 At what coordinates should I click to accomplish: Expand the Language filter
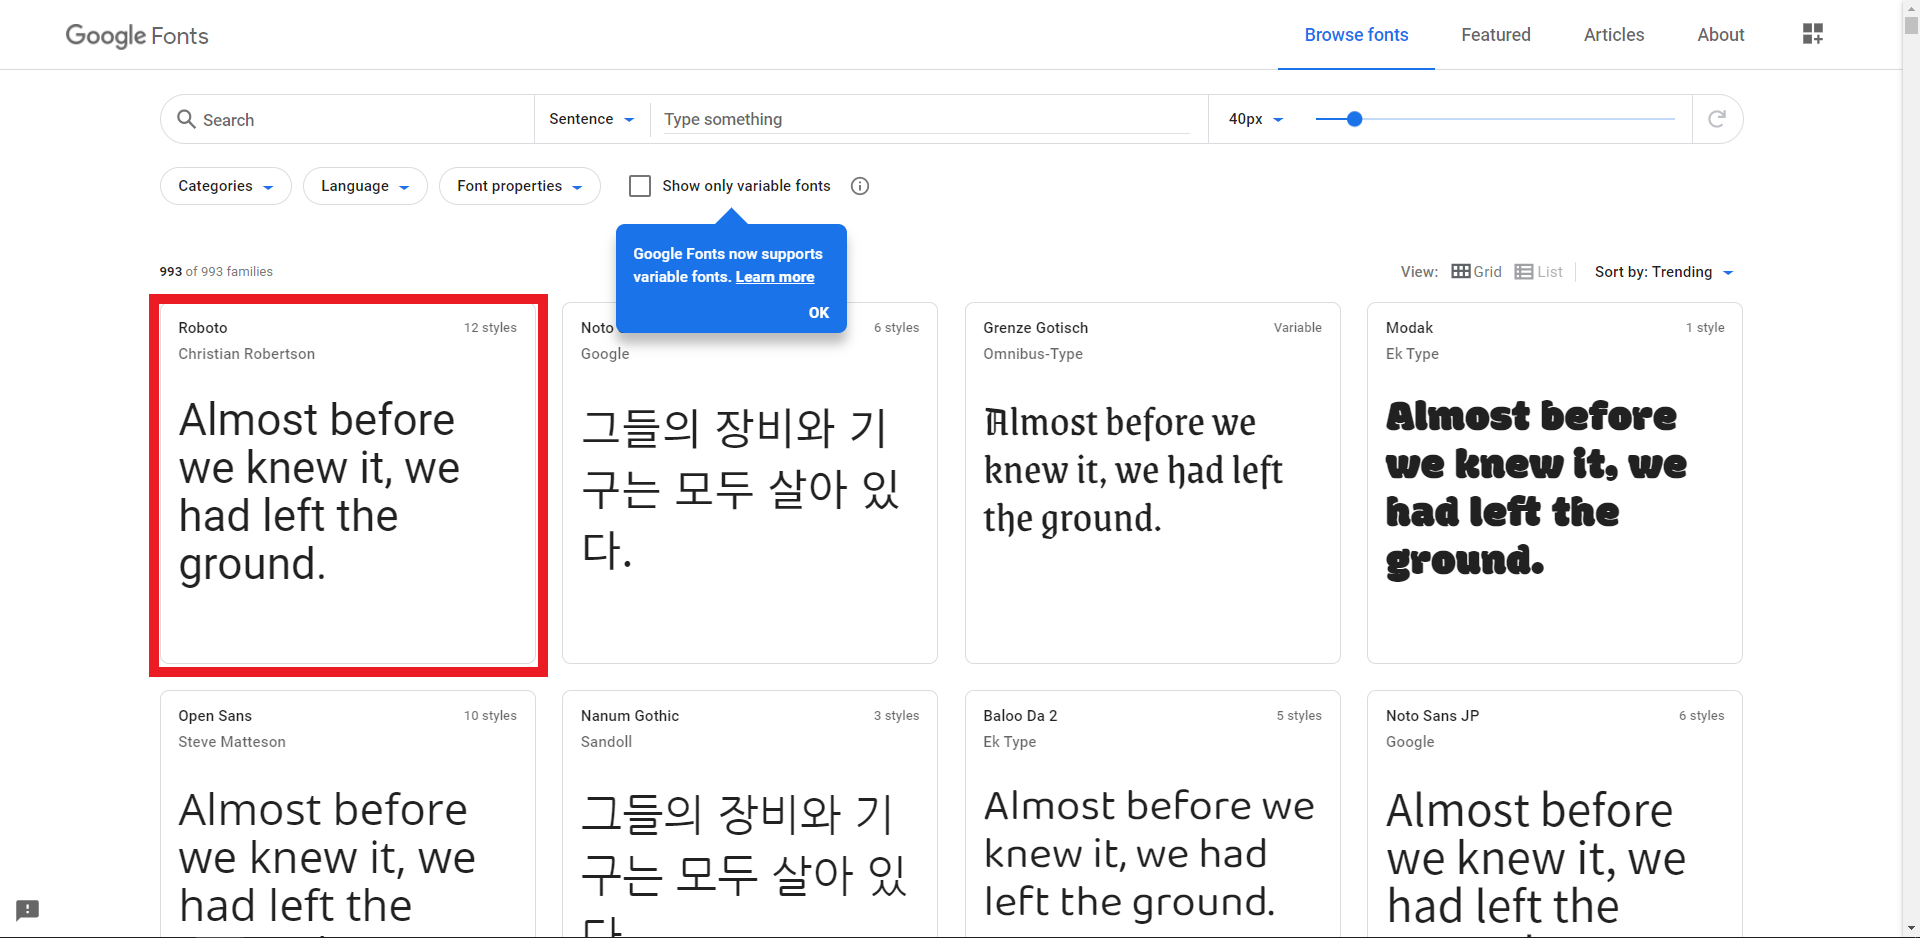(365, 186)
